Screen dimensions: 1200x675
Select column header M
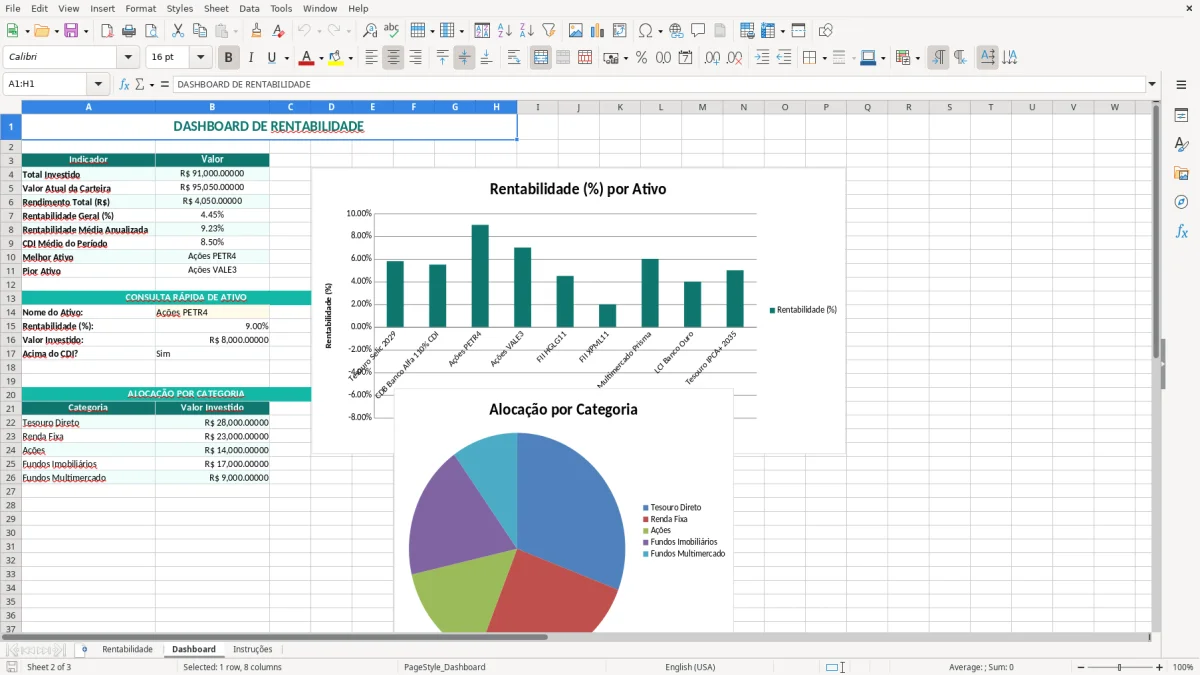(x=702, y=107)
